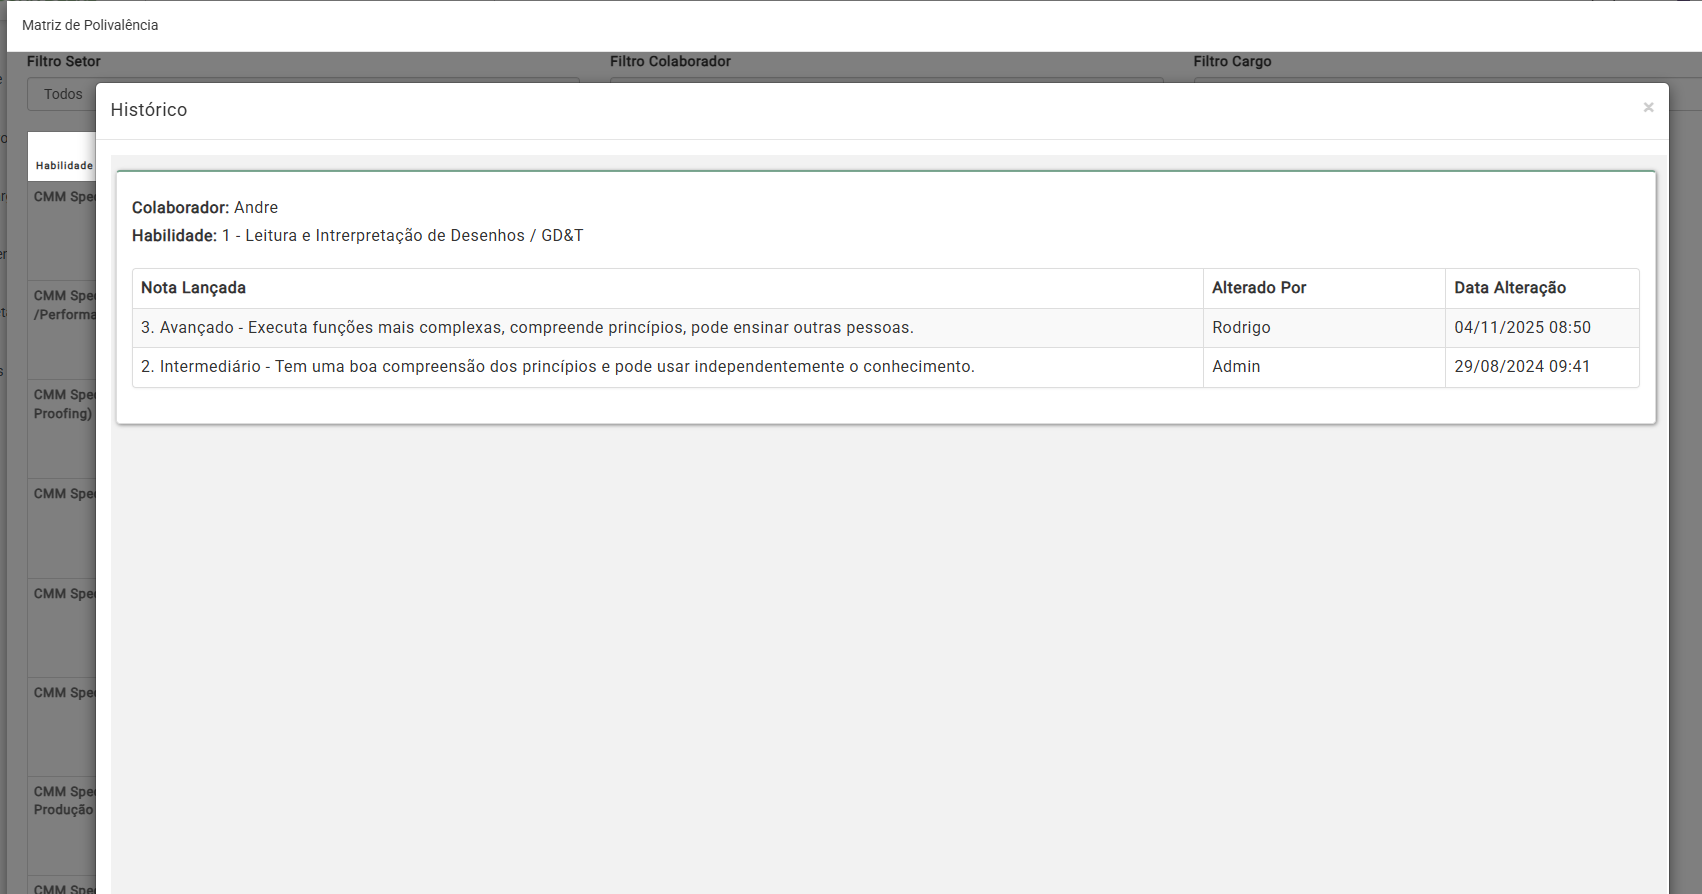Click the Alterado Por column header
This screenshot has height=894, width=1702.
point(1258,288)
